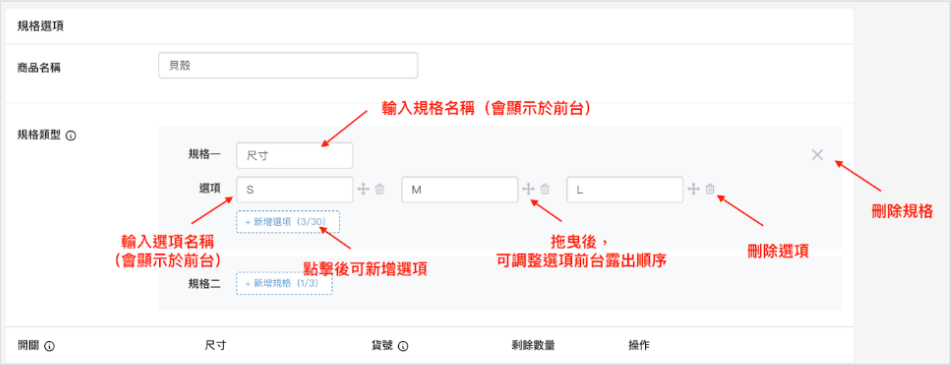Delete option L with its trash icon

(710, 189)
